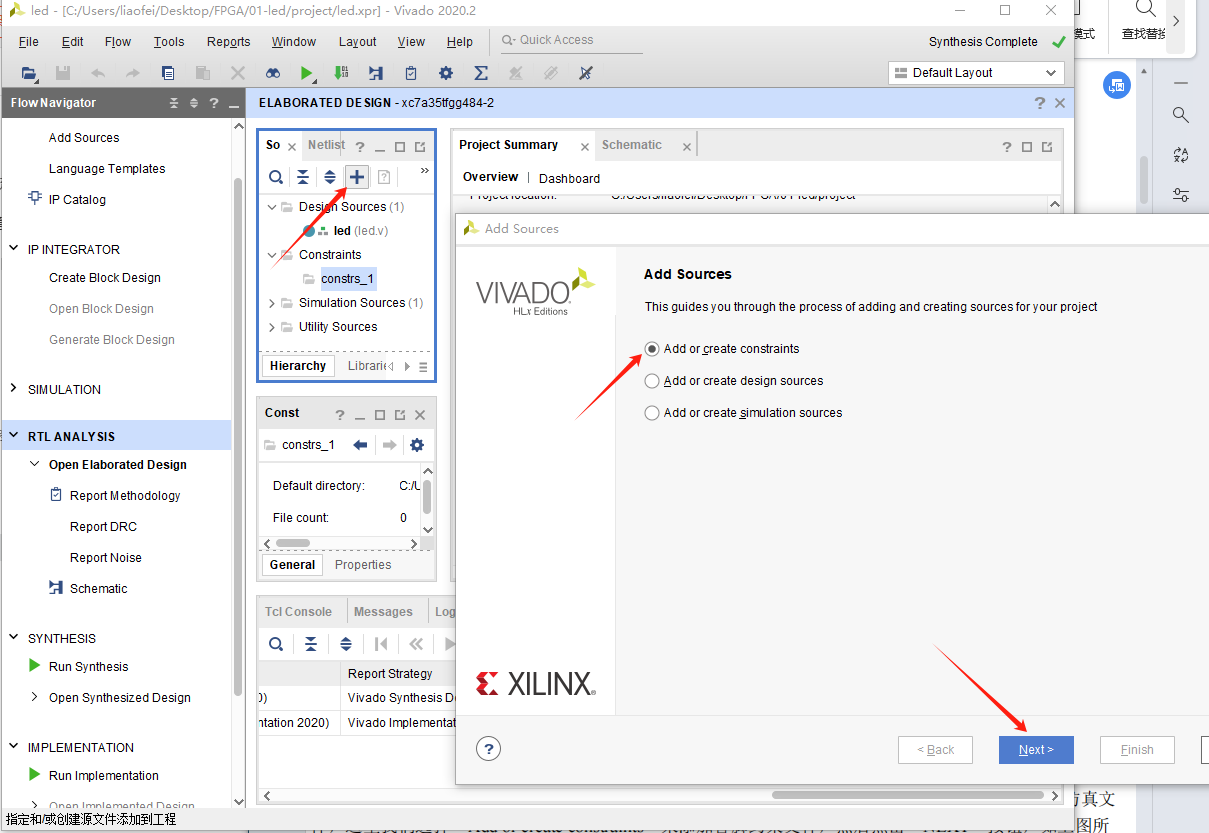Click the back arrow in Constraint properties panel
Screen dimensions: 1209x833
point(360,444)
